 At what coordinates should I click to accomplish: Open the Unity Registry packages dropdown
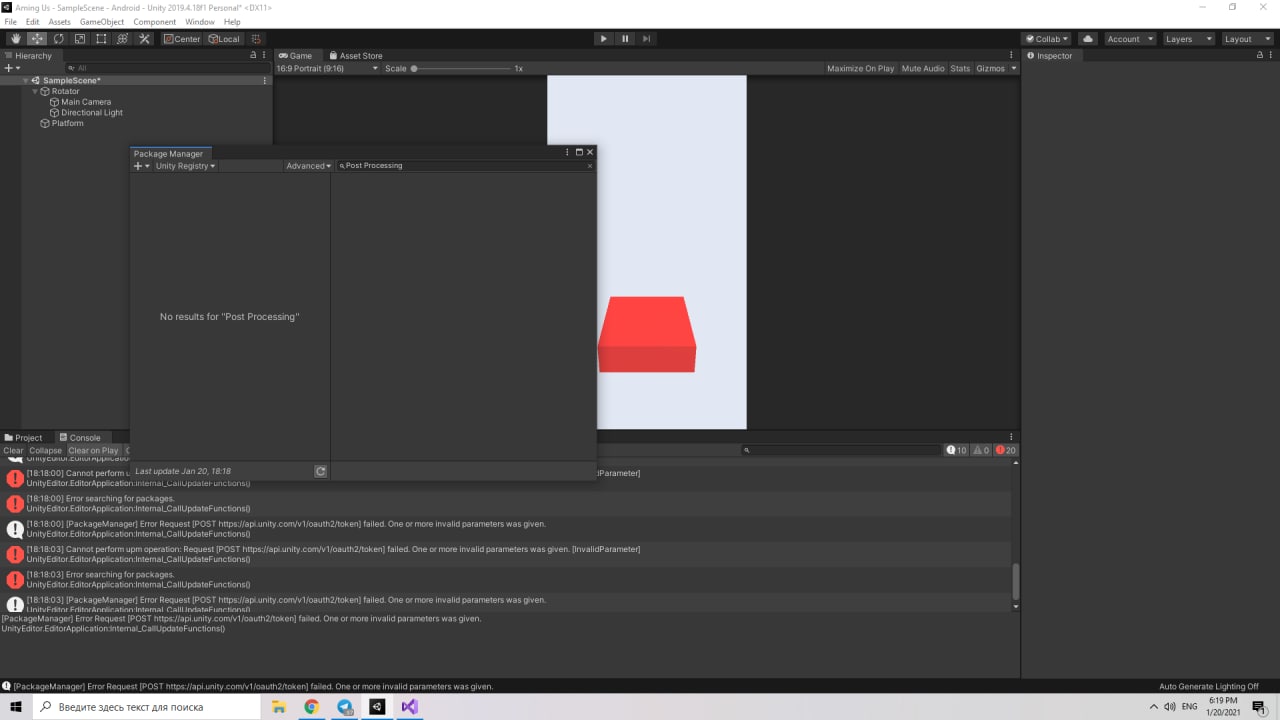coord(185,166)
